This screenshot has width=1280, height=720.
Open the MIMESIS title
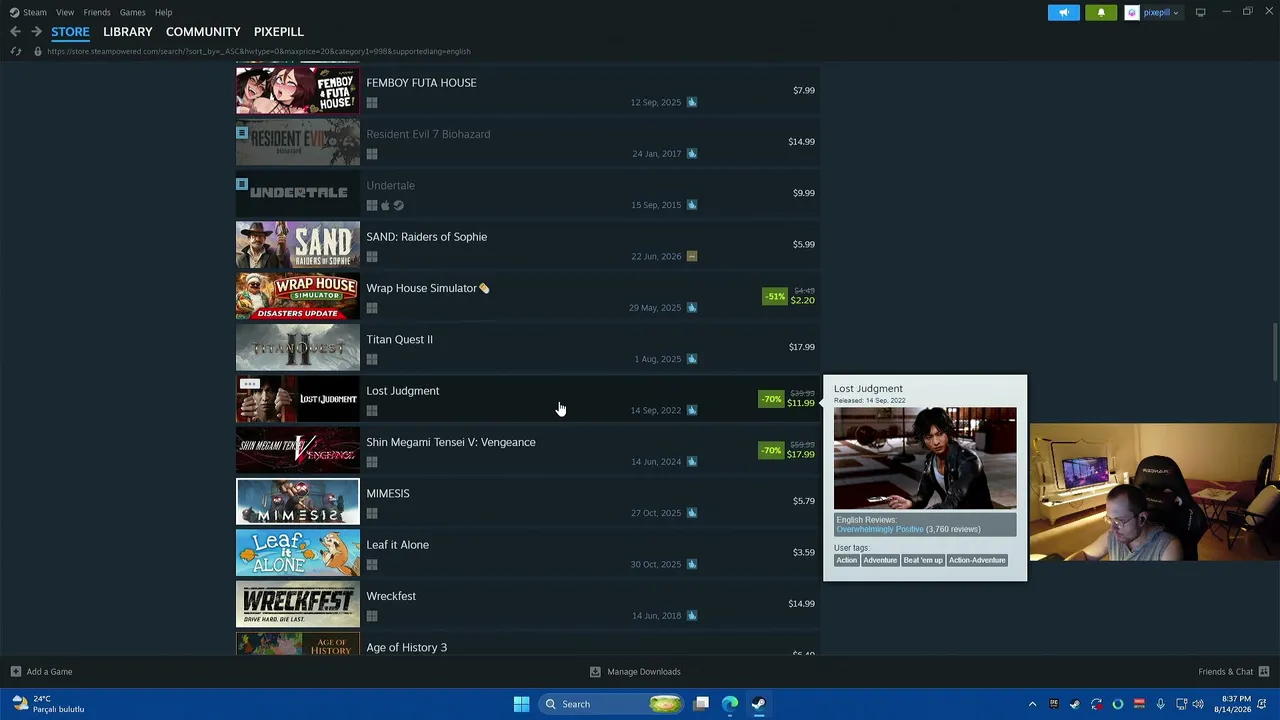click(388, 493)
